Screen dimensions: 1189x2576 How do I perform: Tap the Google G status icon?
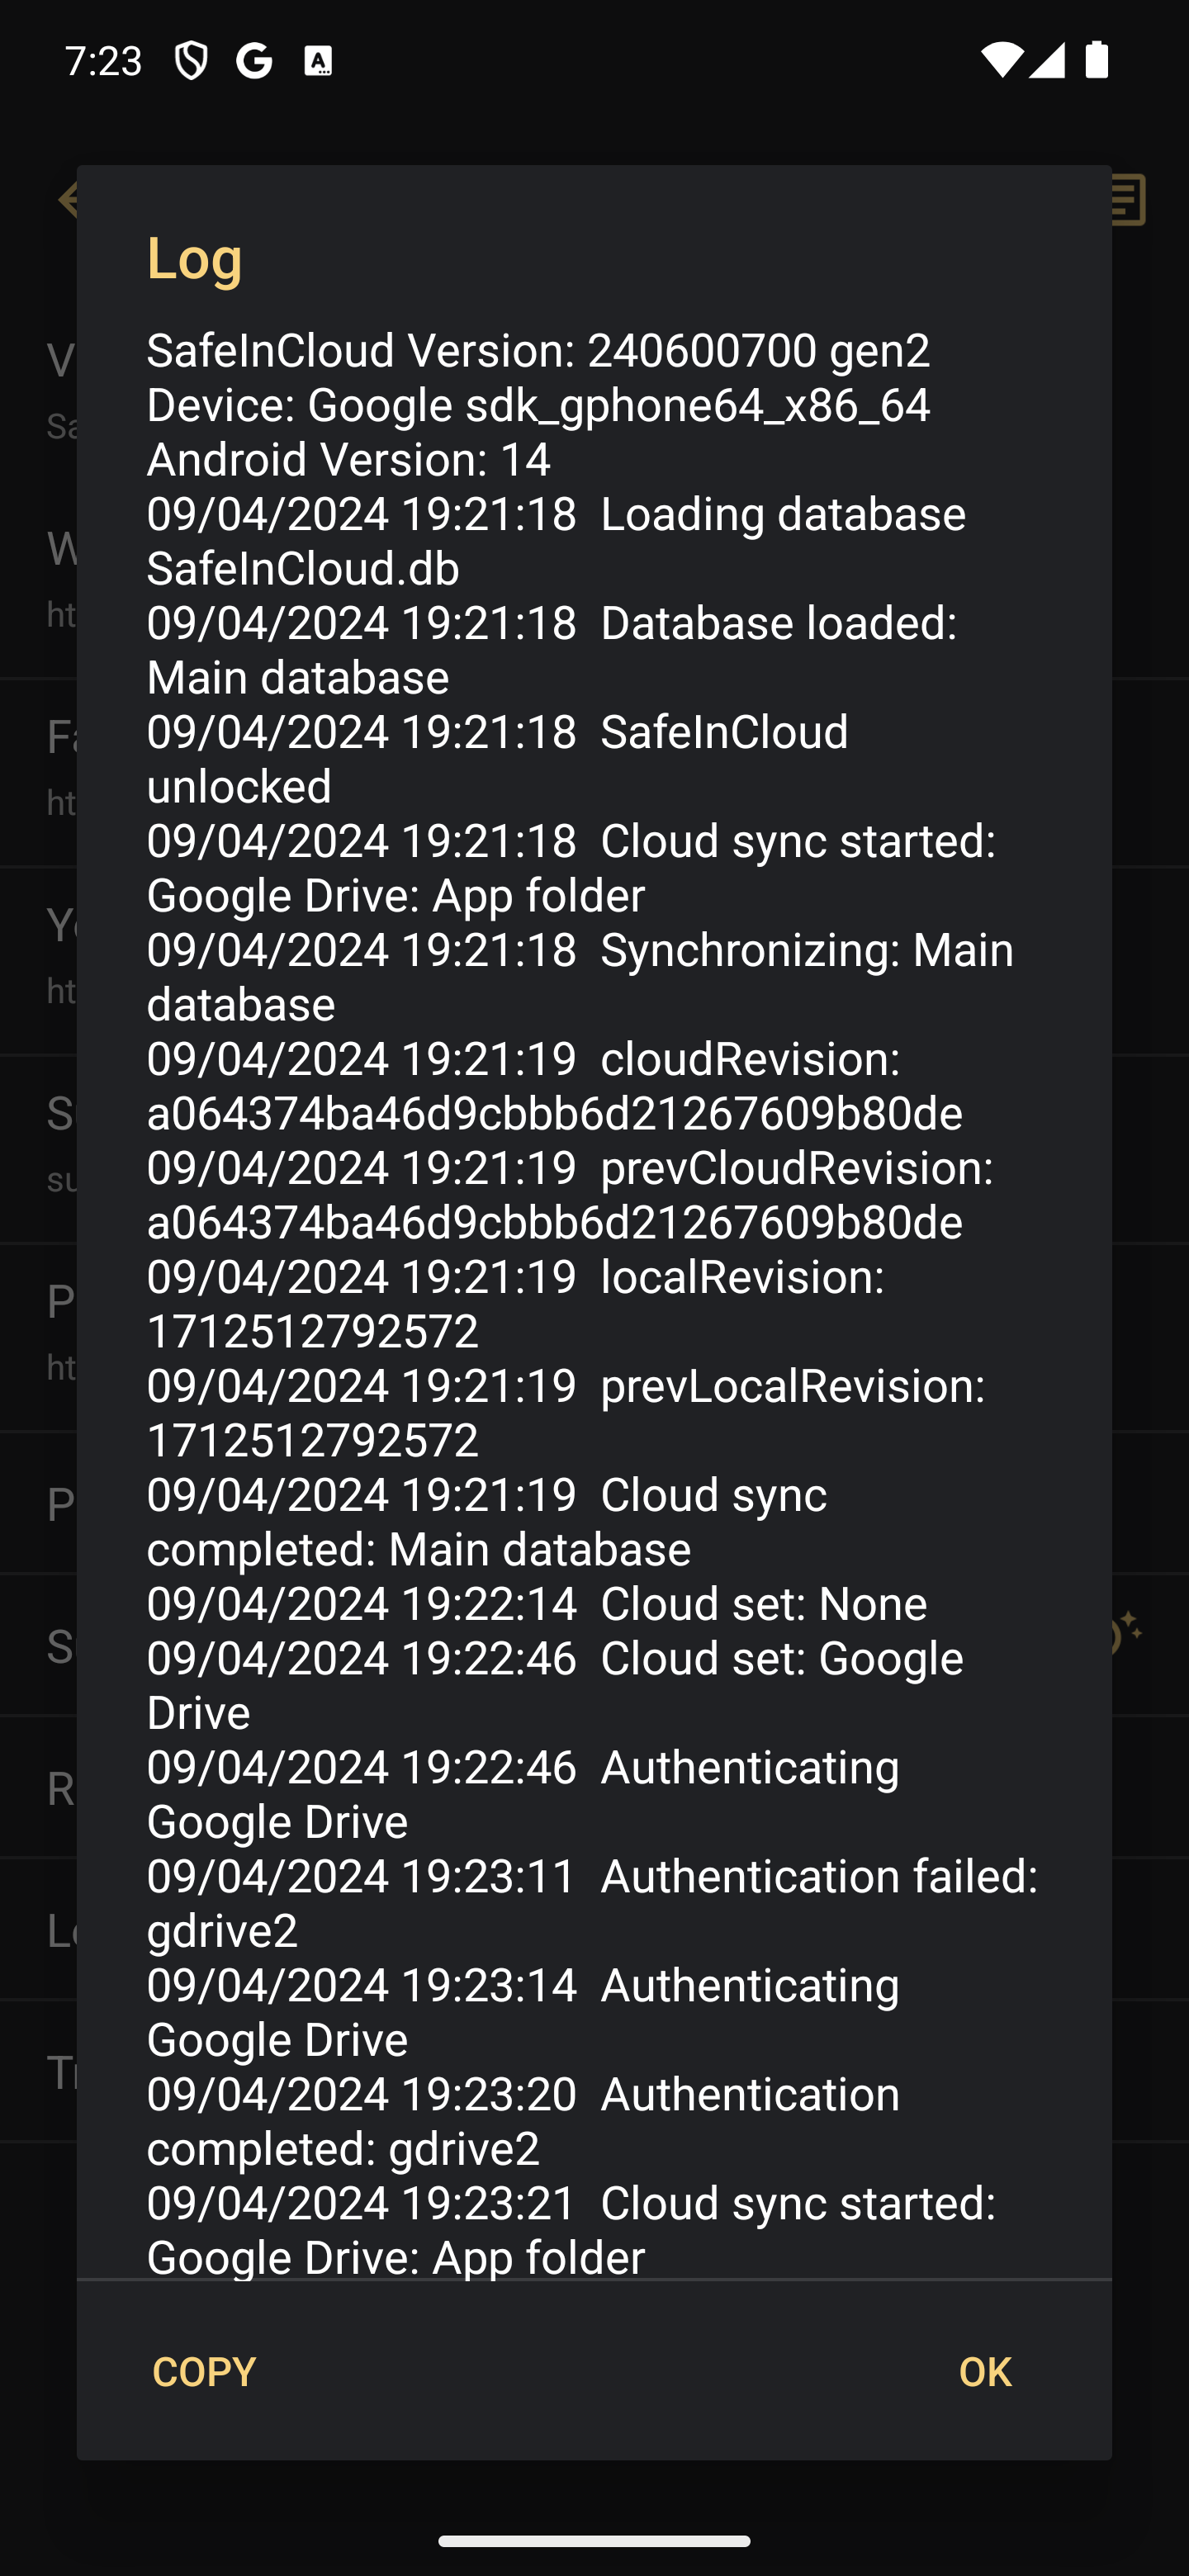point(254,61)
